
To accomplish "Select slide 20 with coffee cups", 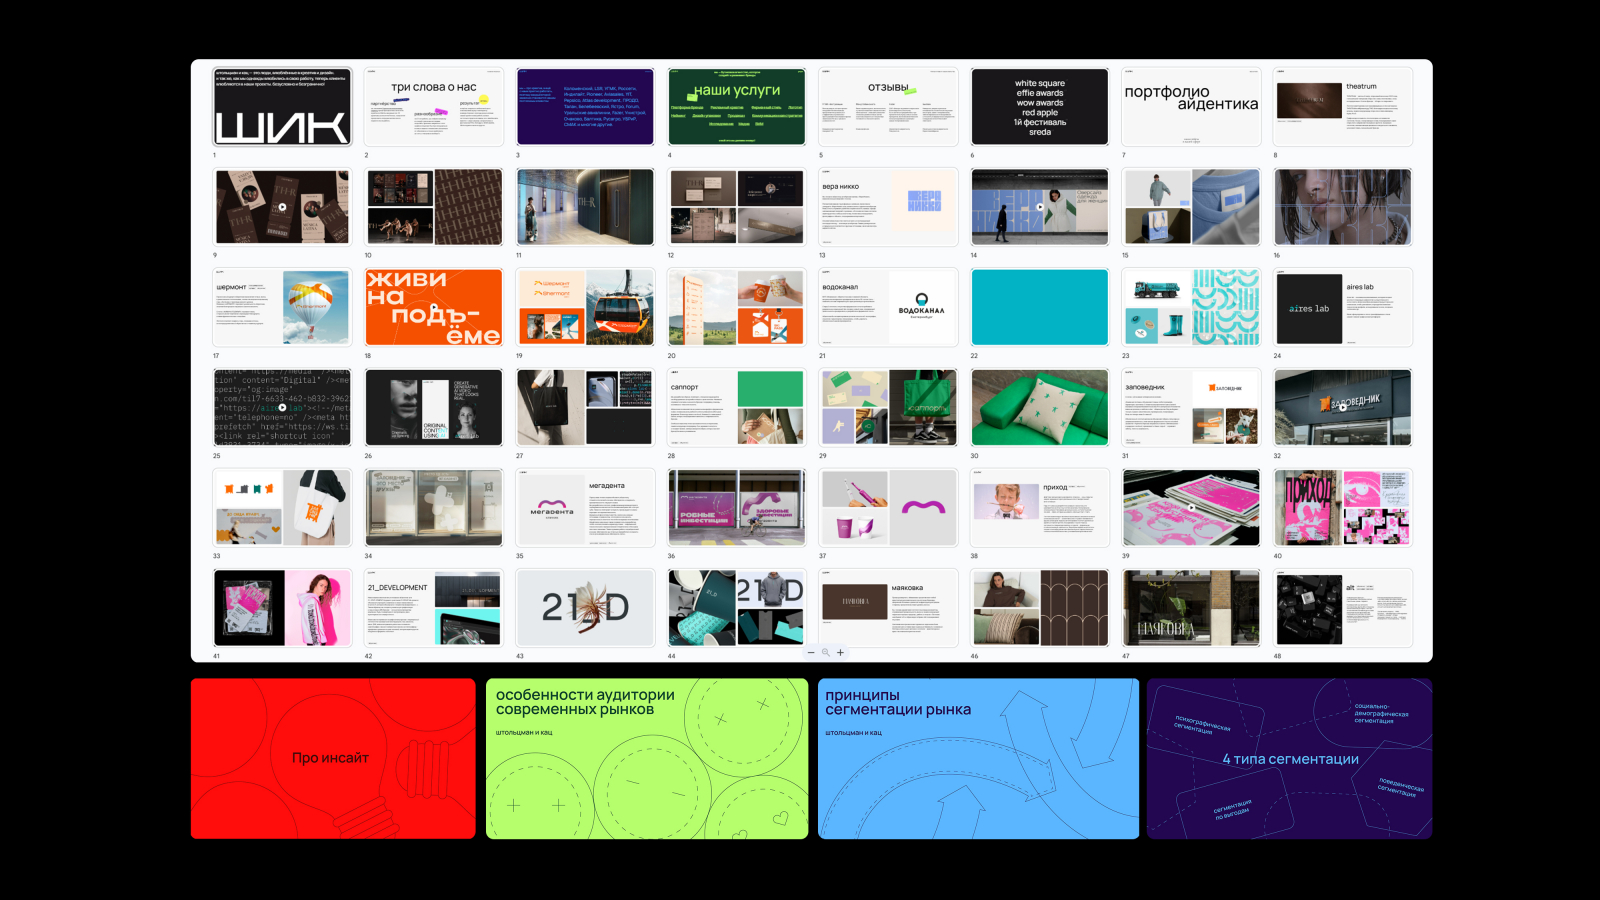I will point(737,307).
